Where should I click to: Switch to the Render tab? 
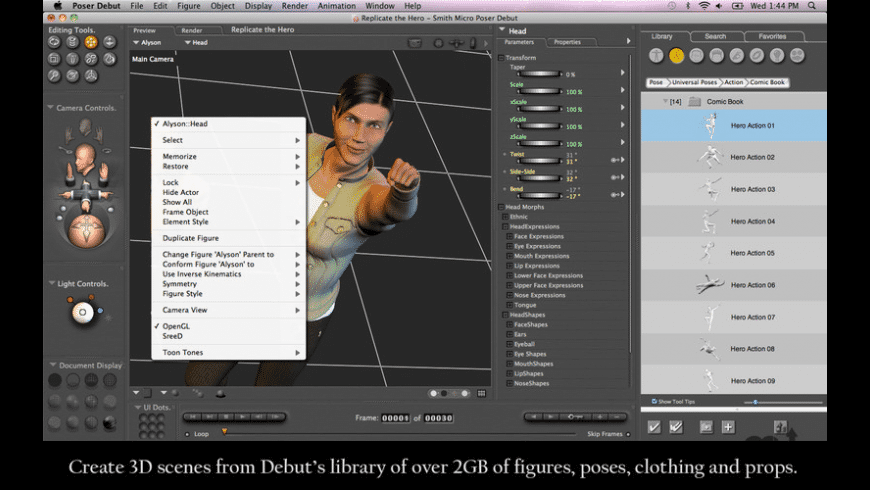(191, 30)
